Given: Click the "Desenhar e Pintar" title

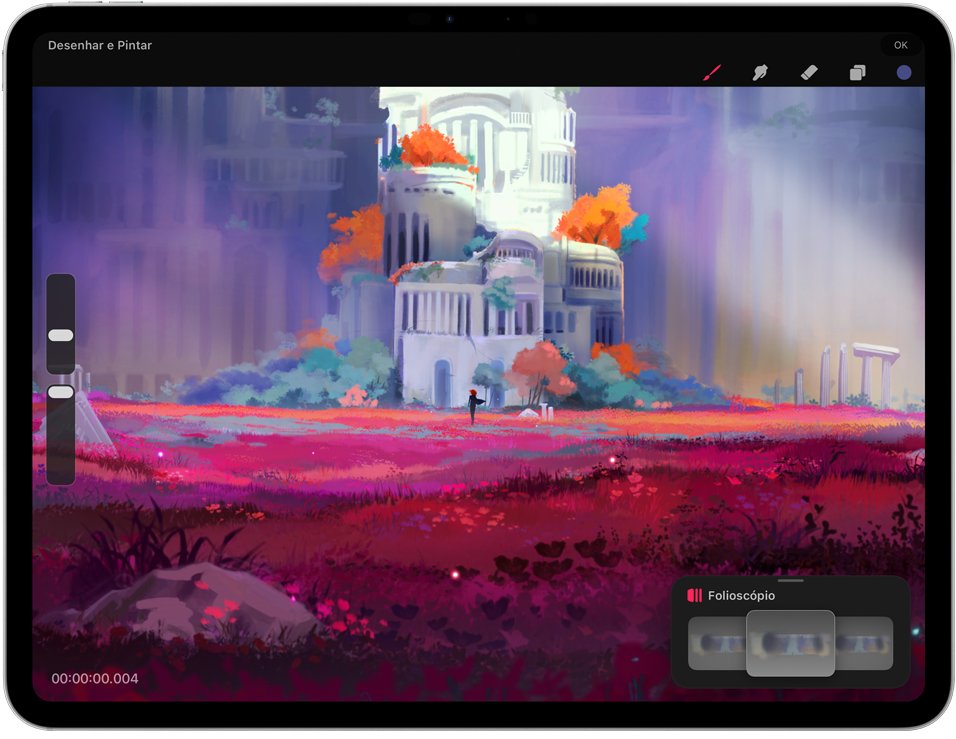Looking at the screenshot, I should [x=100, y=45].
